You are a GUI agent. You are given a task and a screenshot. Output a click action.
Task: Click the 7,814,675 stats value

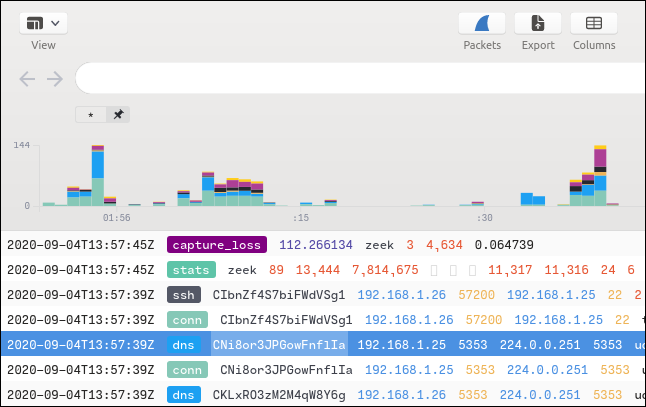point(385,270)
